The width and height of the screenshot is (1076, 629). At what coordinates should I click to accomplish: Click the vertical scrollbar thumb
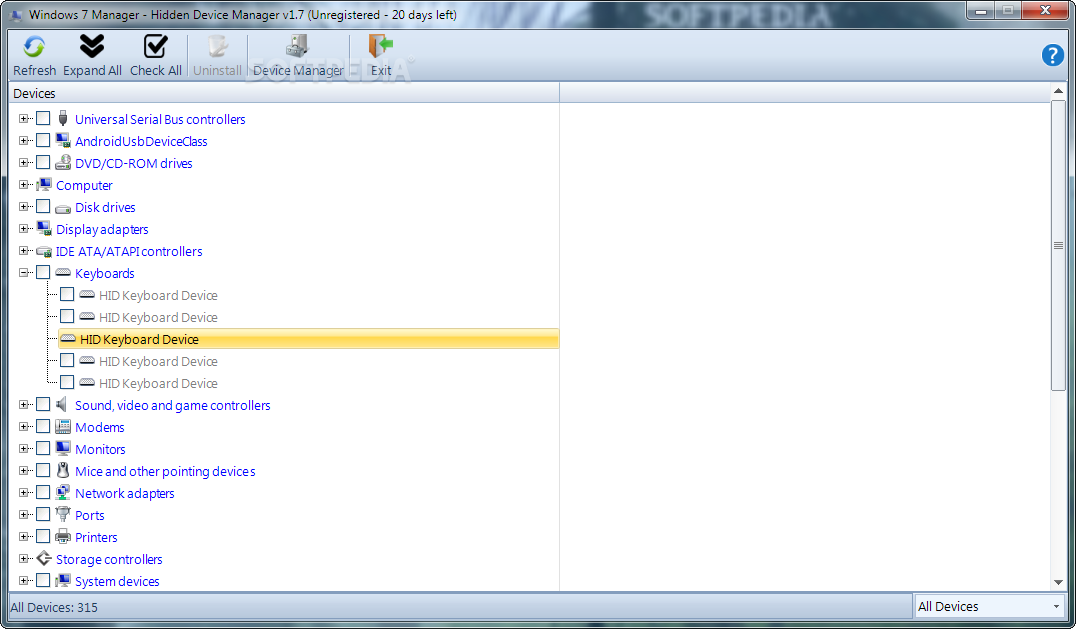pyautogui.click(x=1058, y=246)
